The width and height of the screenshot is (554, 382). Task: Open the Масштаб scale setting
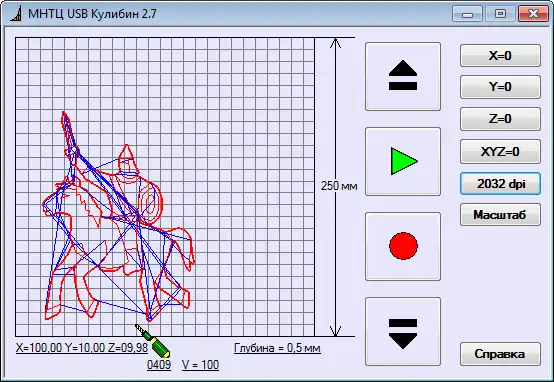click(500, 214)
